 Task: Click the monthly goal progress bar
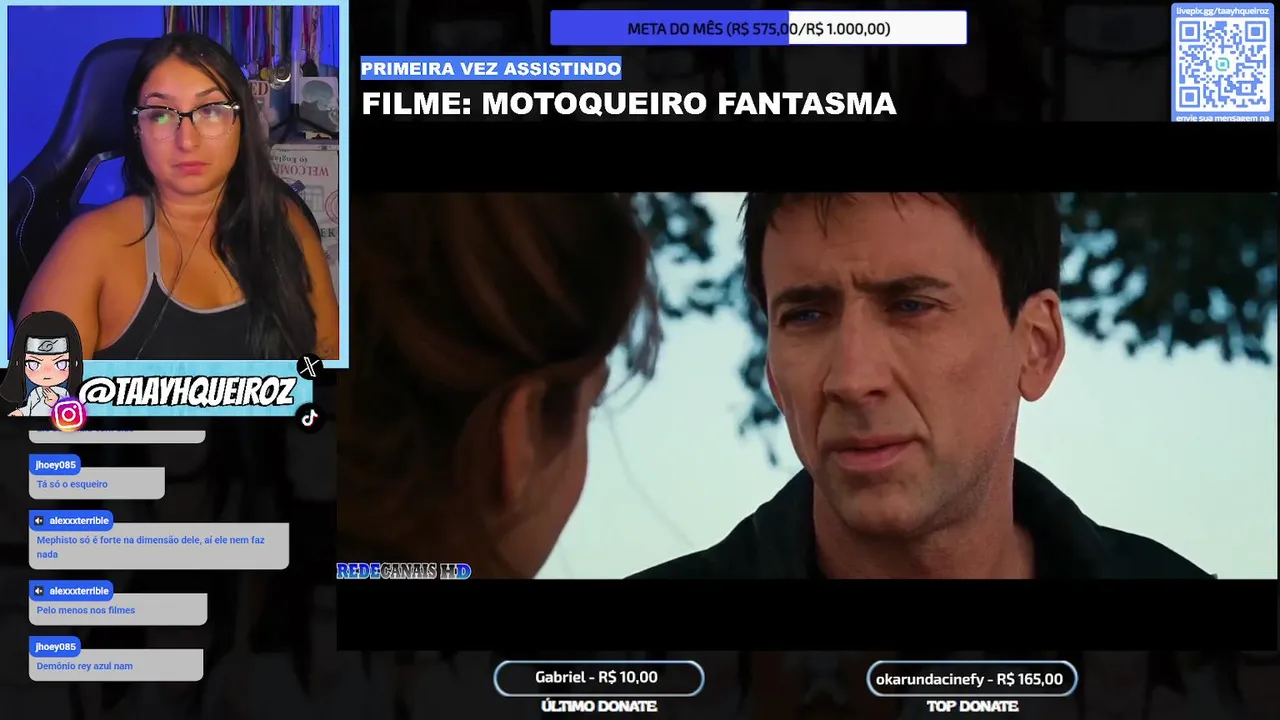click(x=758, y=29)
